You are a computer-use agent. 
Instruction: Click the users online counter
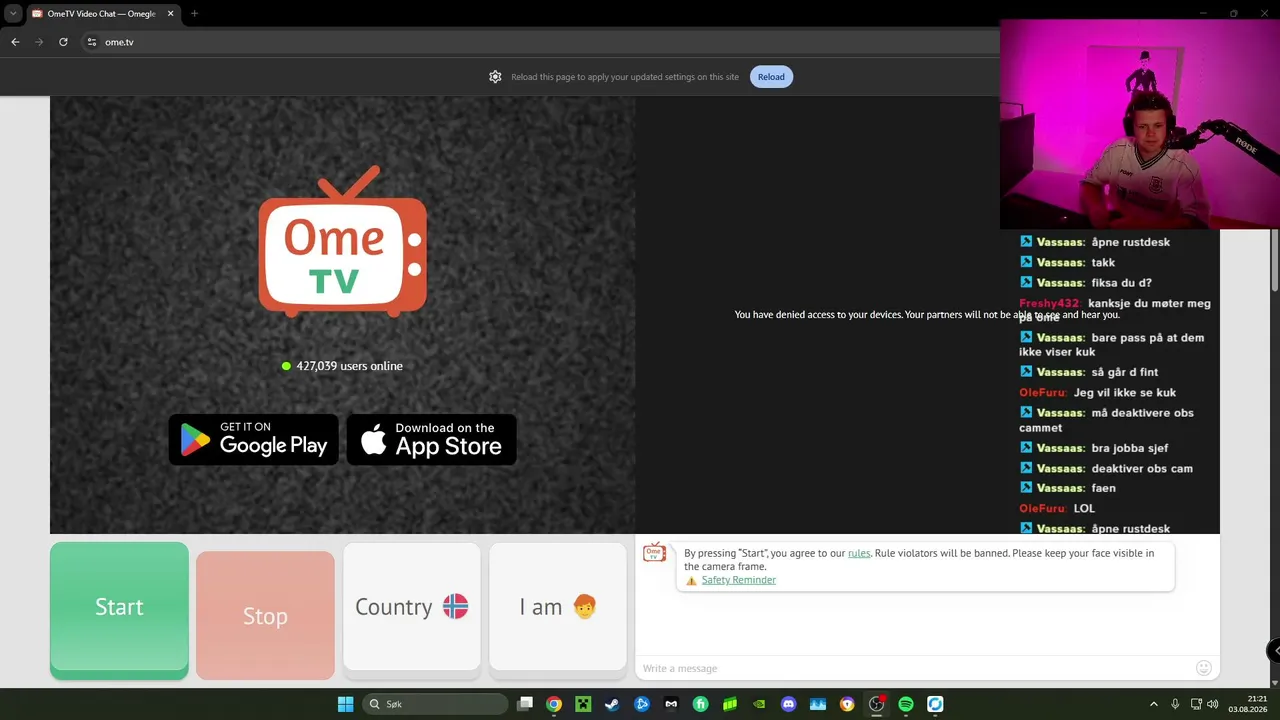(x=342, y=366)
